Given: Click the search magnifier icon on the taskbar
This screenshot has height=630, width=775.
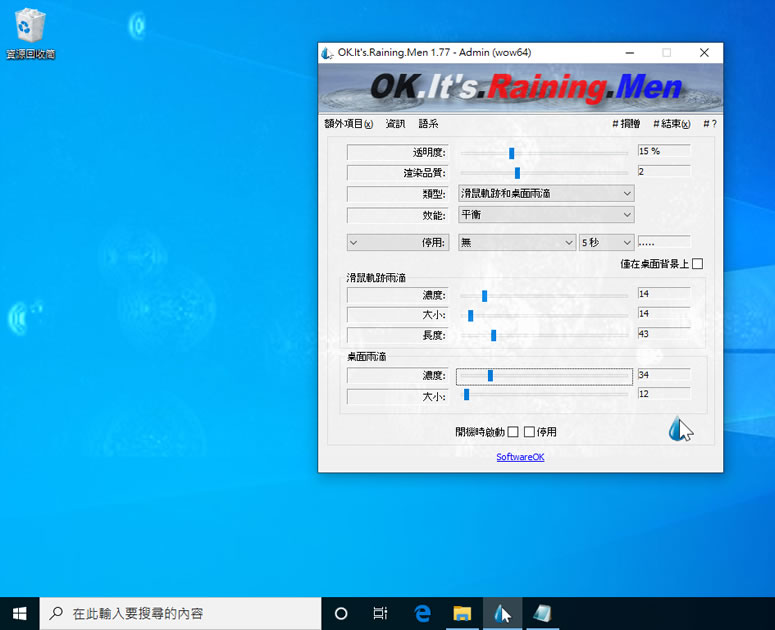Looking at the screenshot, I should pos(56,613).
